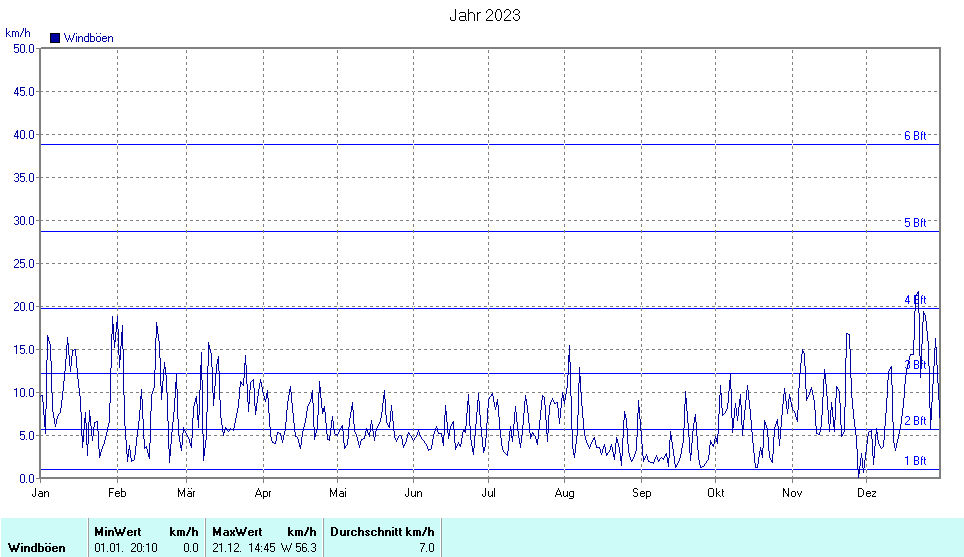
Task: Click the Windböen legend label text
Action: pos(88,38)
